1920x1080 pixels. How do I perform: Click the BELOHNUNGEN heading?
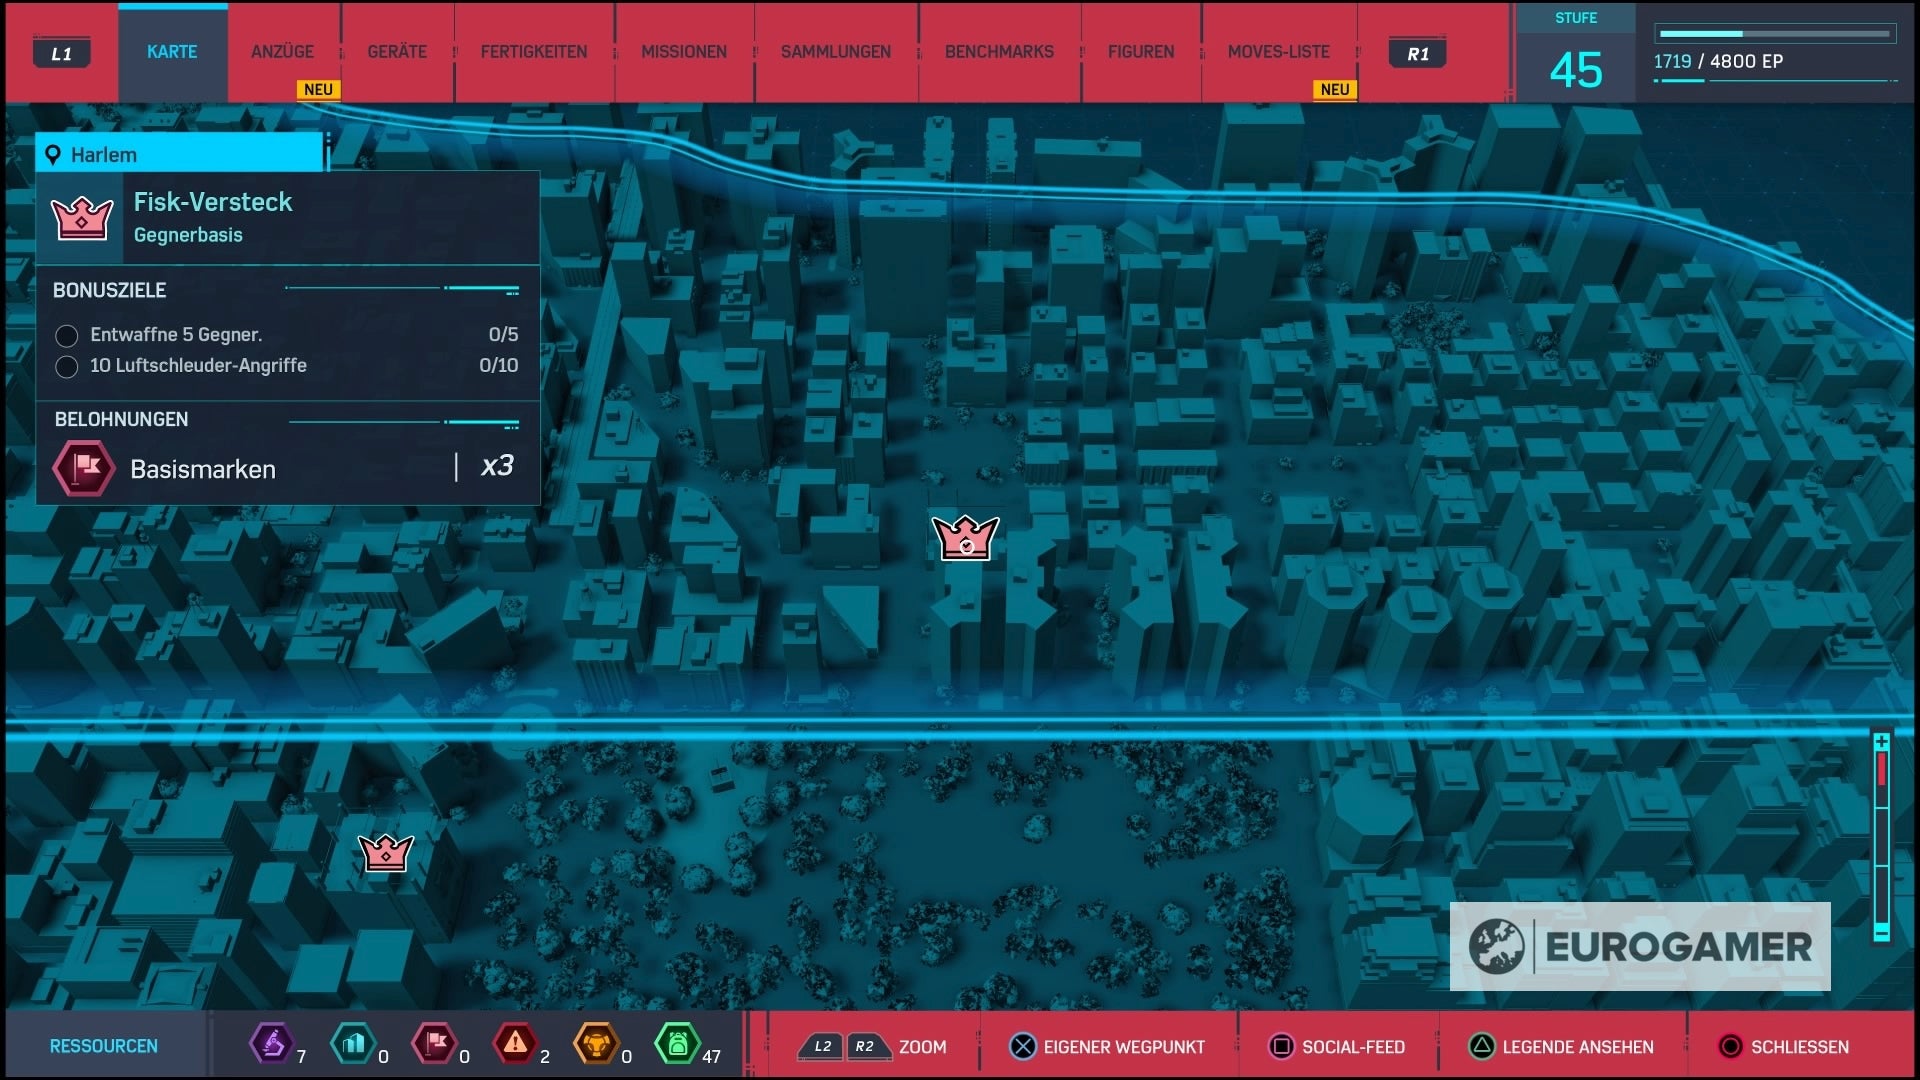pos(121,419)
